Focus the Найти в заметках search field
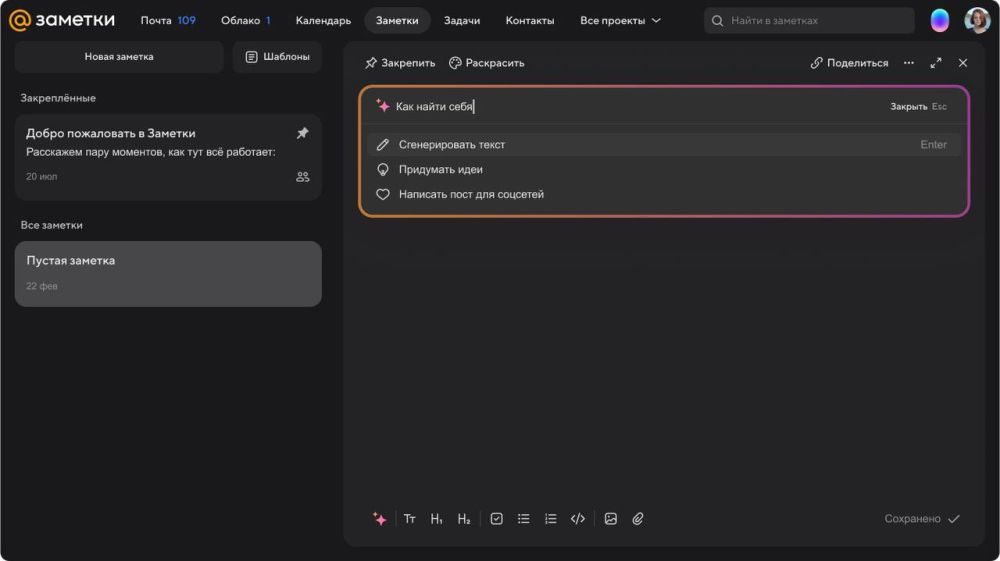 (x=815, y=21)
